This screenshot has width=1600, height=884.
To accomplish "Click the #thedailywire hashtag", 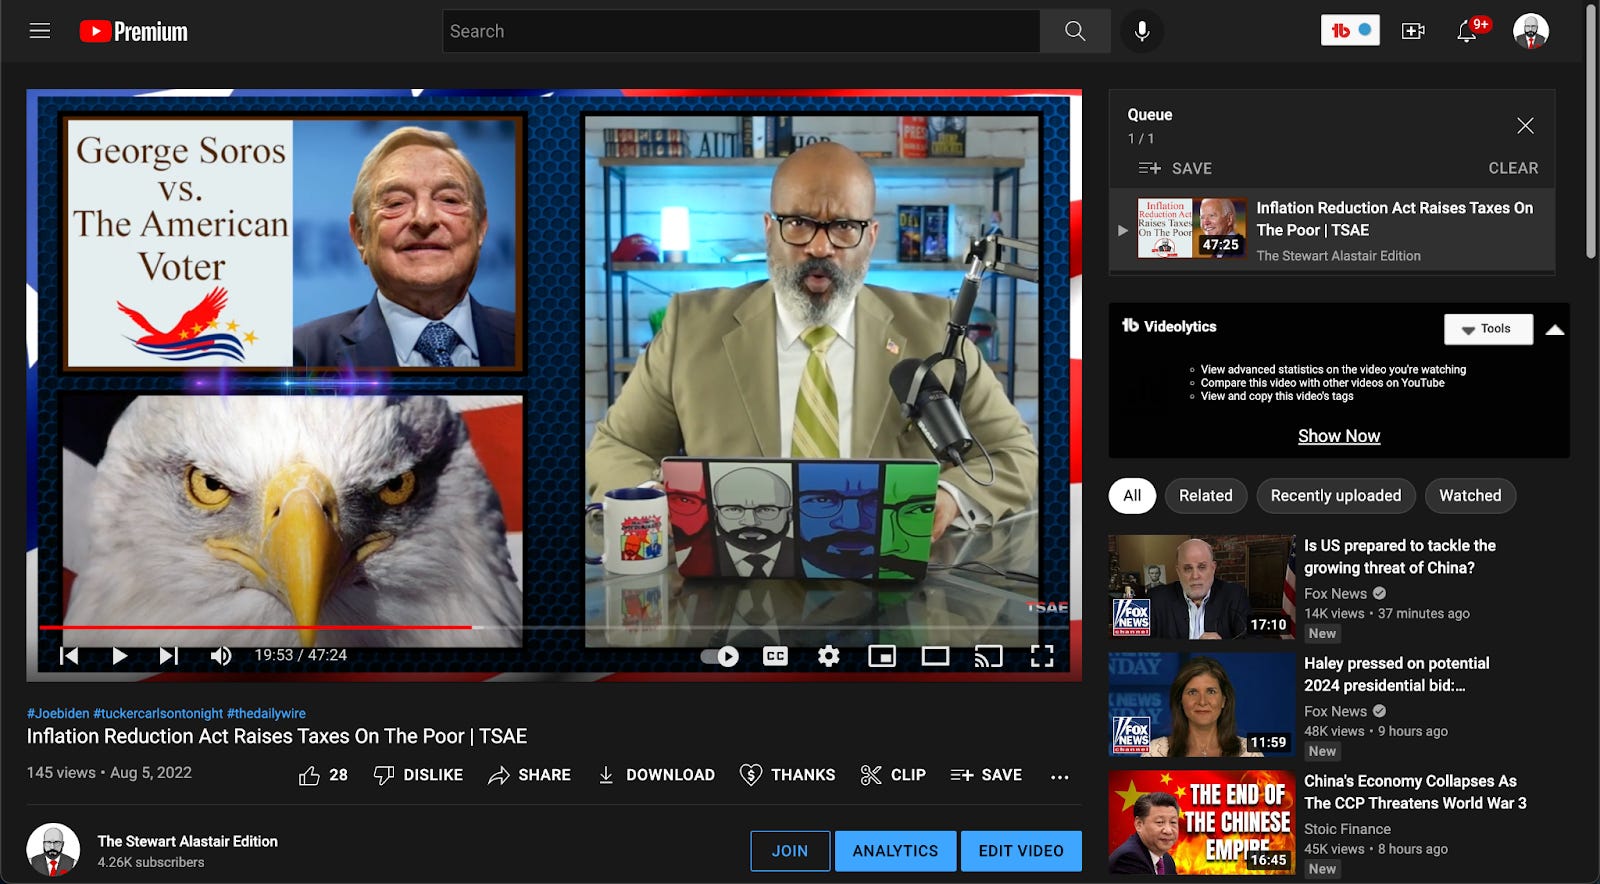I will pos(266,713).
